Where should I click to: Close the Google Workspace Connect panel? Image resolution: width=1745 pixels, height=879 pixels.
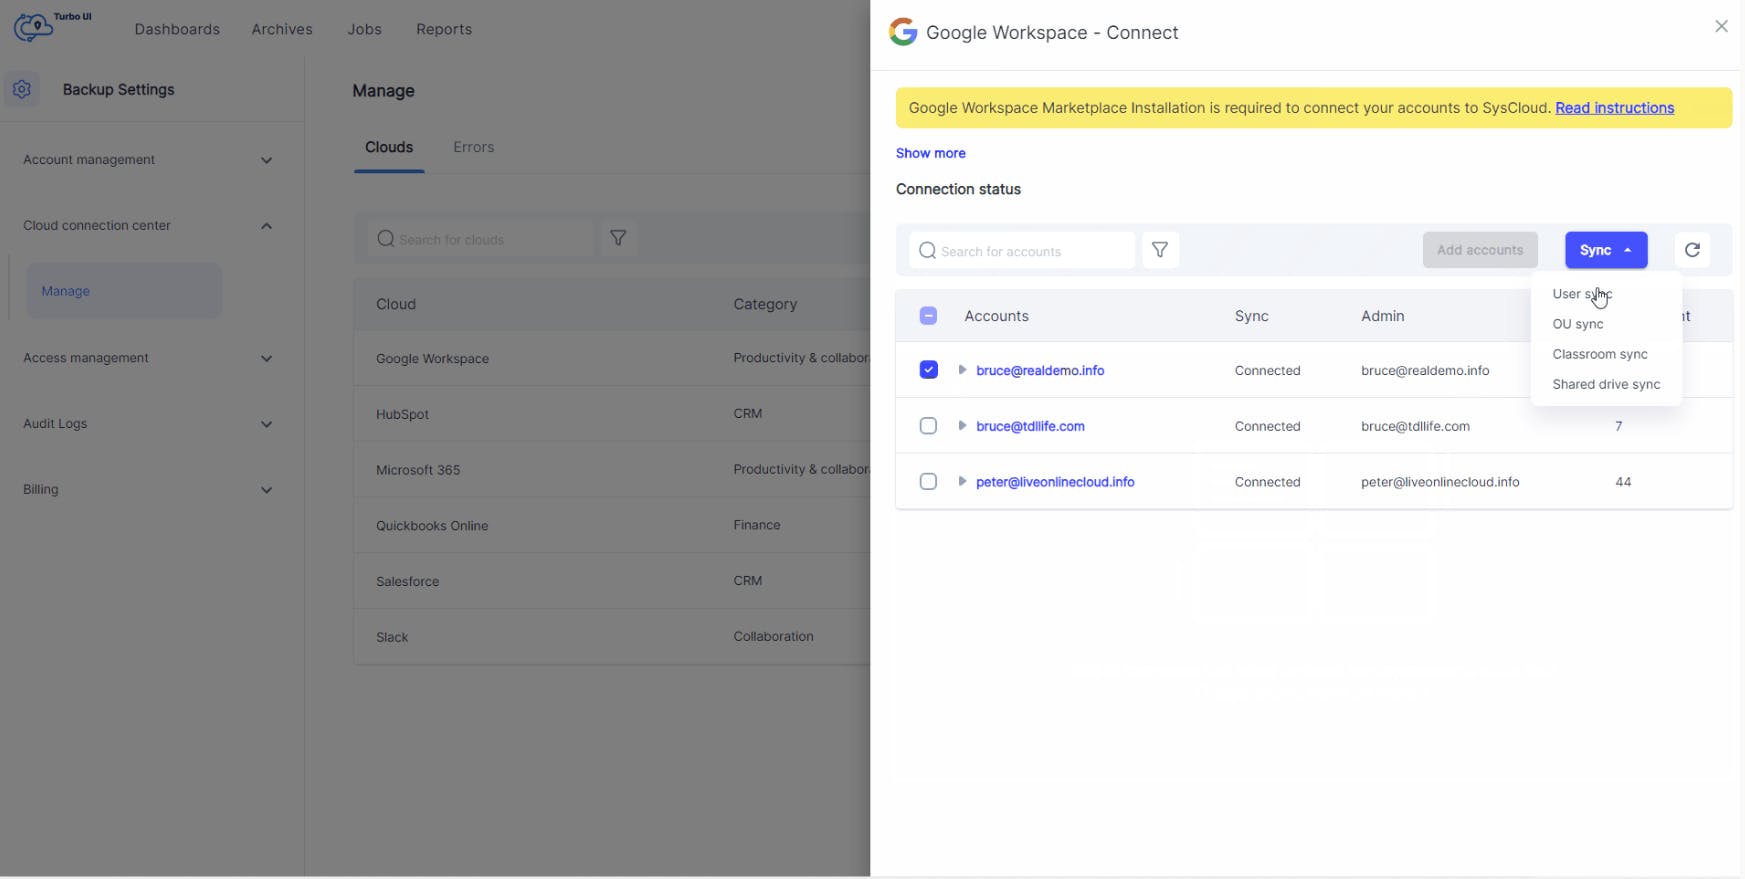coord(1721,27)
